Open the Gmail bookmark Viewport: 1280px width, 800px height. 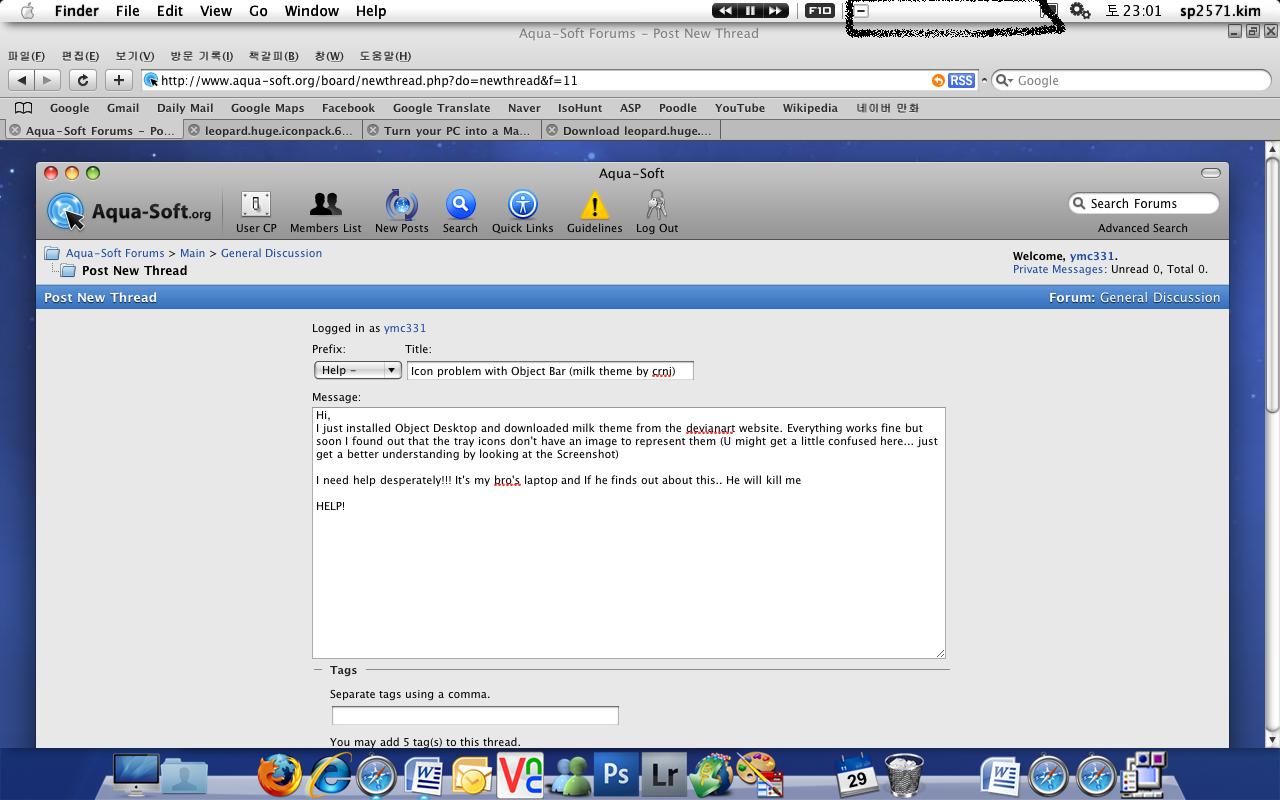(123, 108)
